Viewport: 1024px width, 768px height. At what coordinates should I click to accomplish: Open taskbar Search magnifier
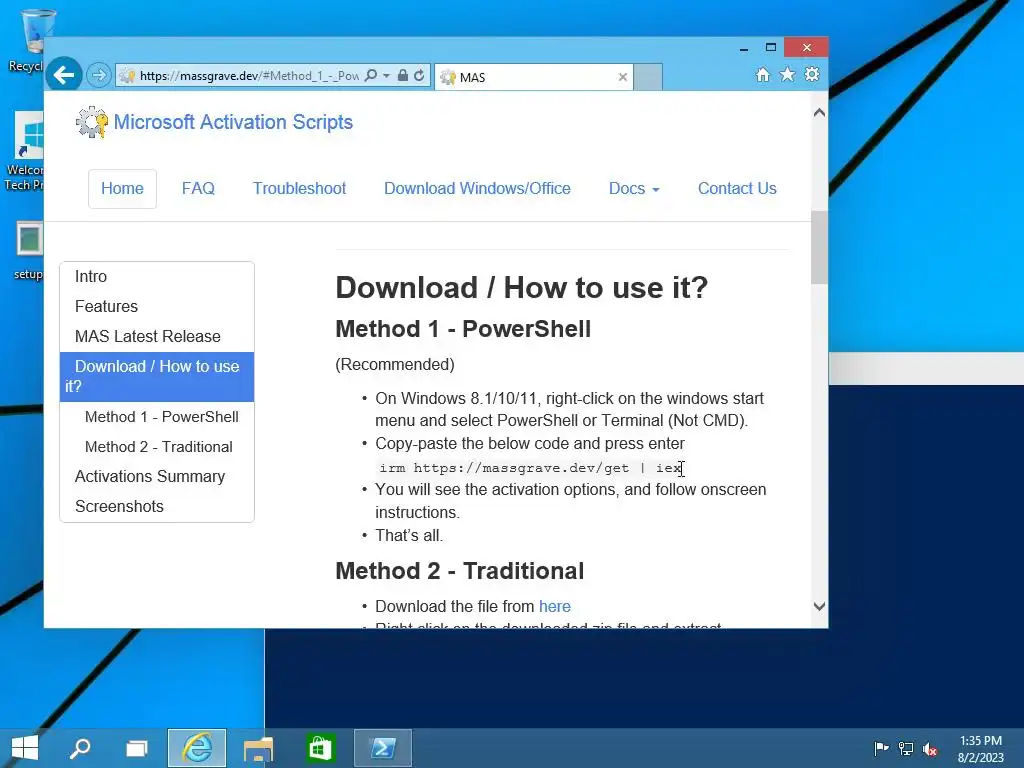[80, 748]
